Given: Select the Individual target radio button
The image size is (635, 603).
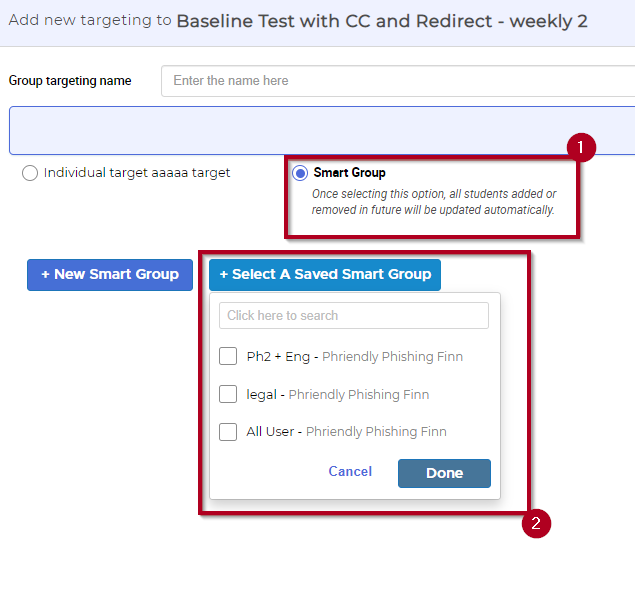Looking at the screenshot, I should [x=30, y=173].
